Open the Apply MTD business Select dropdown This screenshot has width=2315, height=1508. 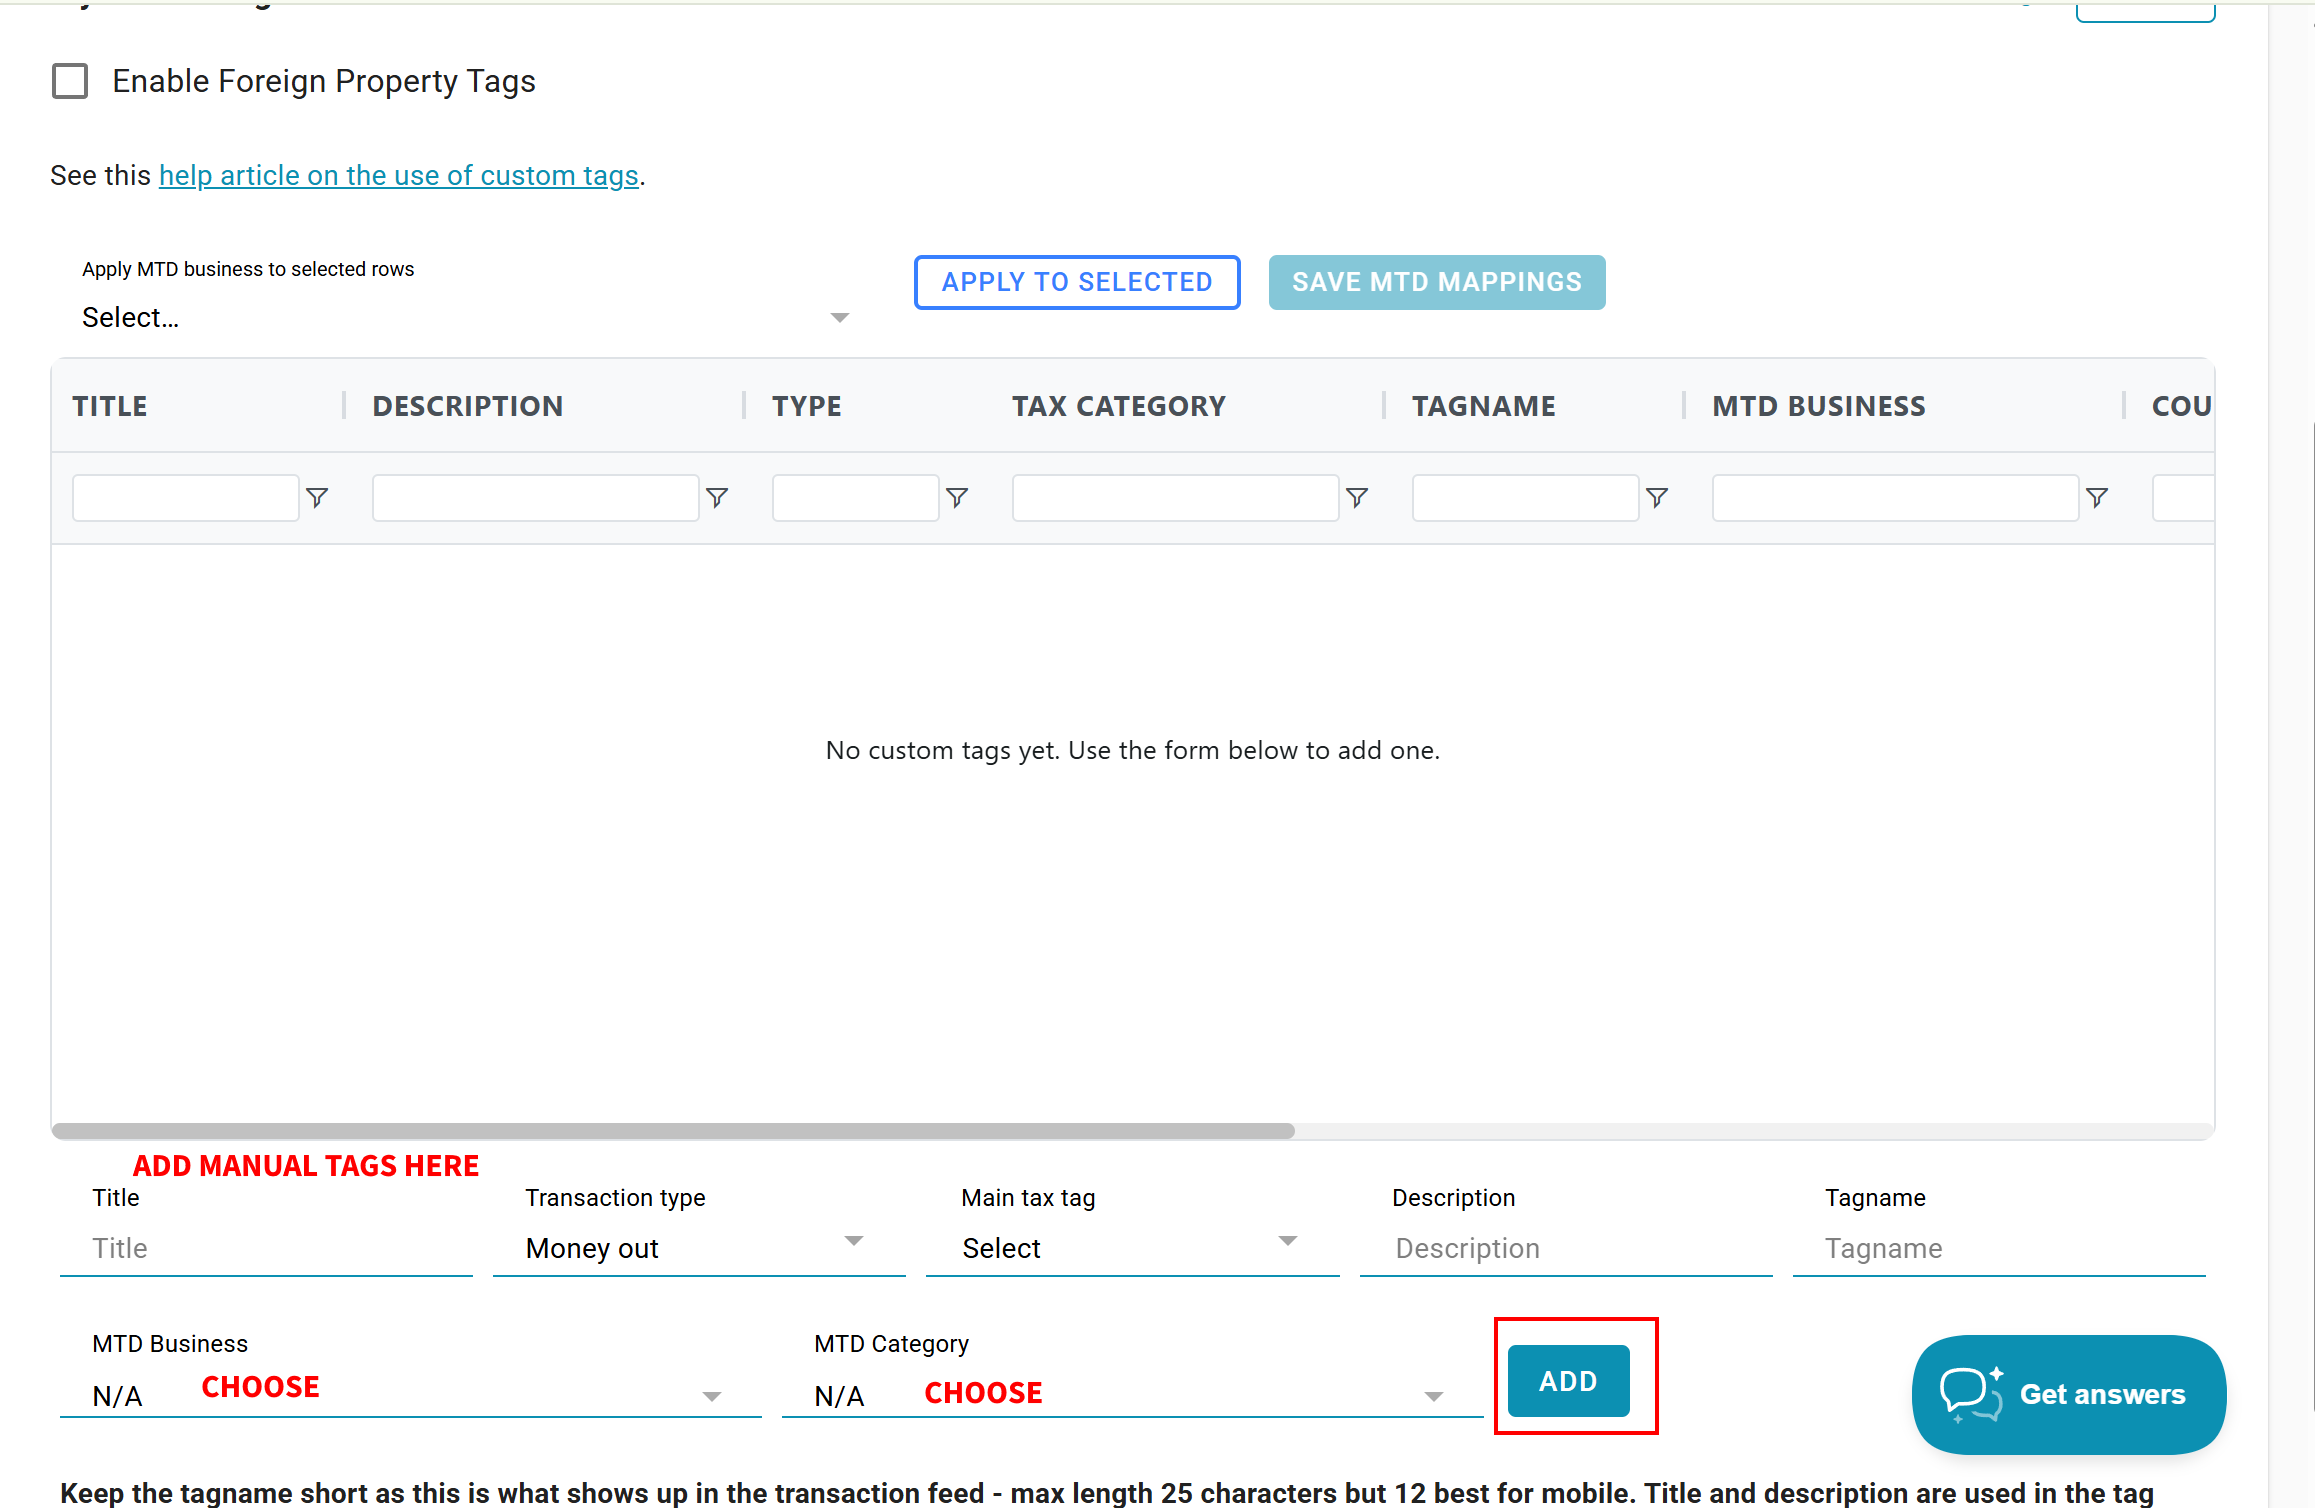coord(465,317)
